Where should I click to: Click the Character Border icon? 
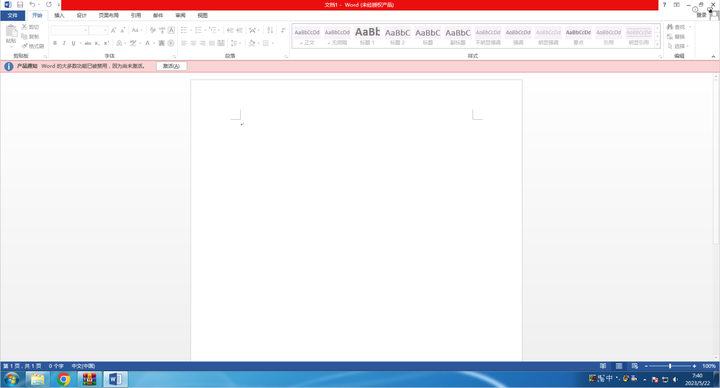pos(171,30)
